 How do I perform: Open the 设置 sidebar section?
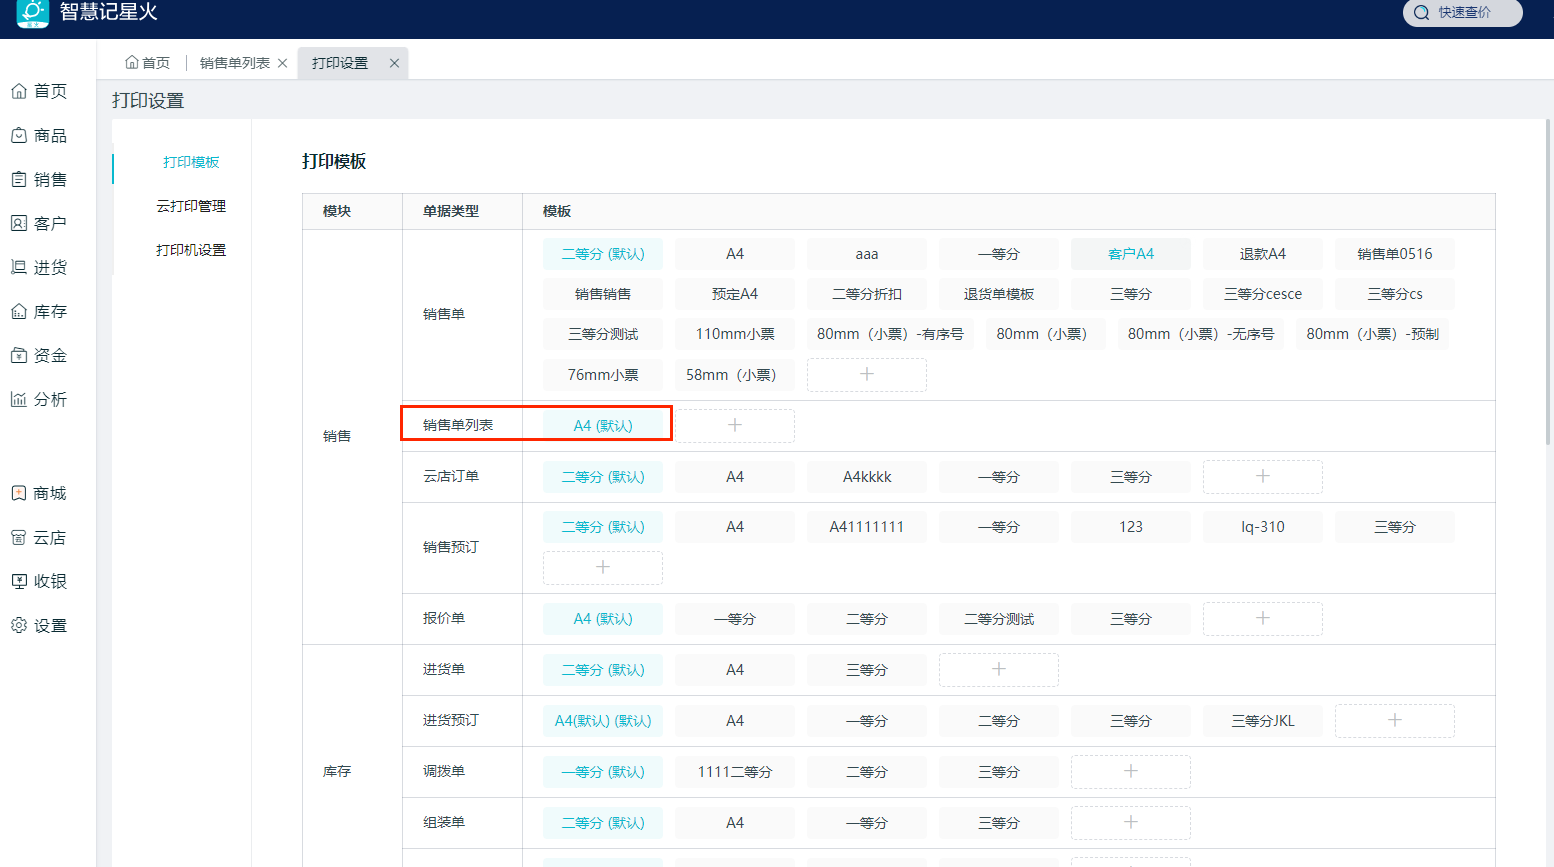click(39, 625)
